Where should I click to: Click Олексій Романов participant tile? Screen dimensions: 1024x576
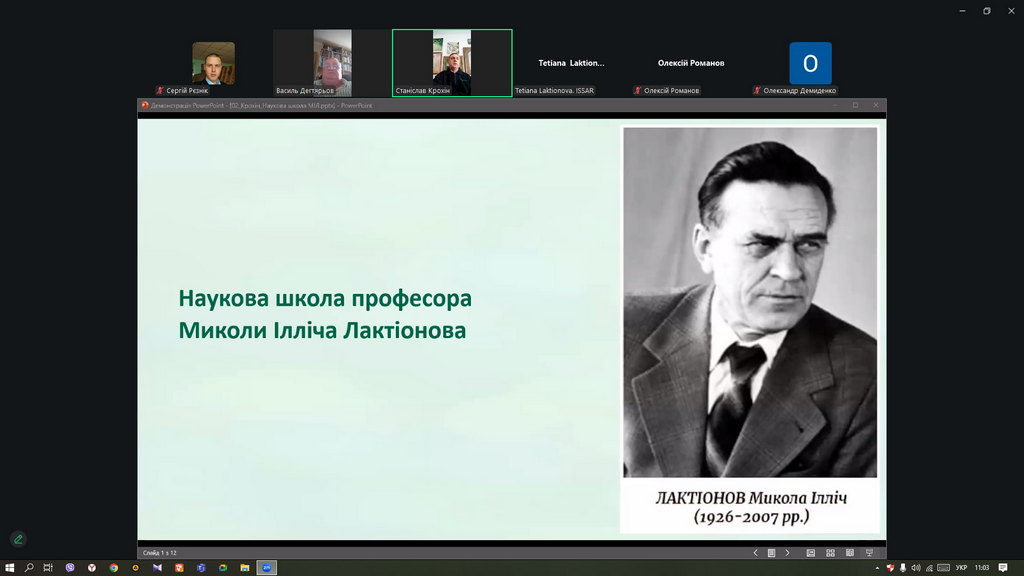pyautogui.click(x=690, y=63)
